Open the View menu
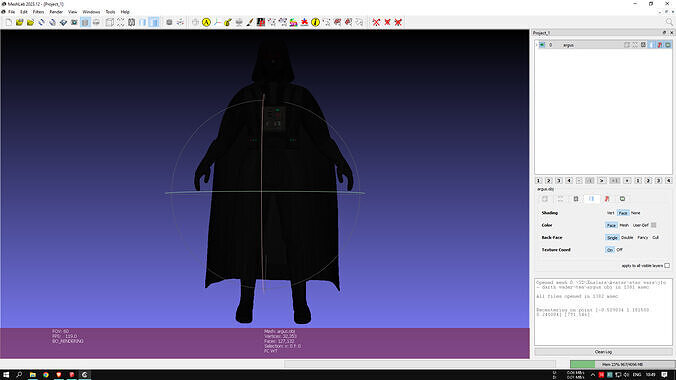The height and width of the screenshot is (380, 676). tap(72, 12)
